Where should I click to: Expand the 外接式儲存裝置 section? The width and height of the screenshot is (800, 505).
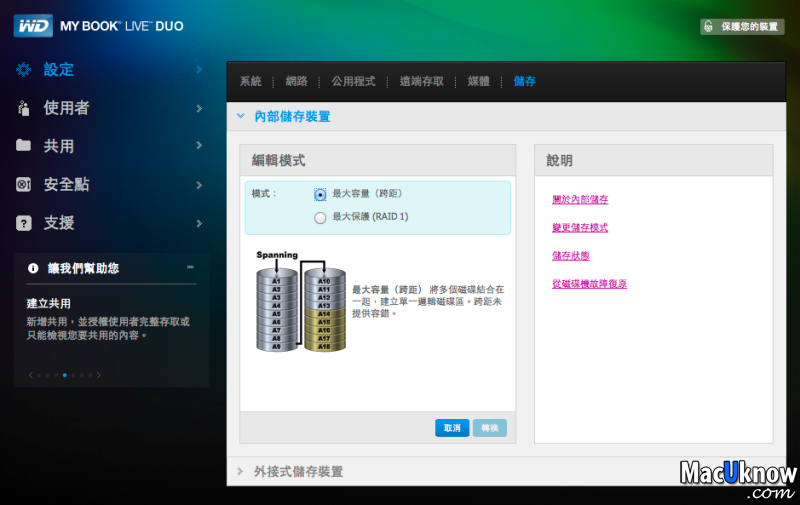(x=240, y=471)
